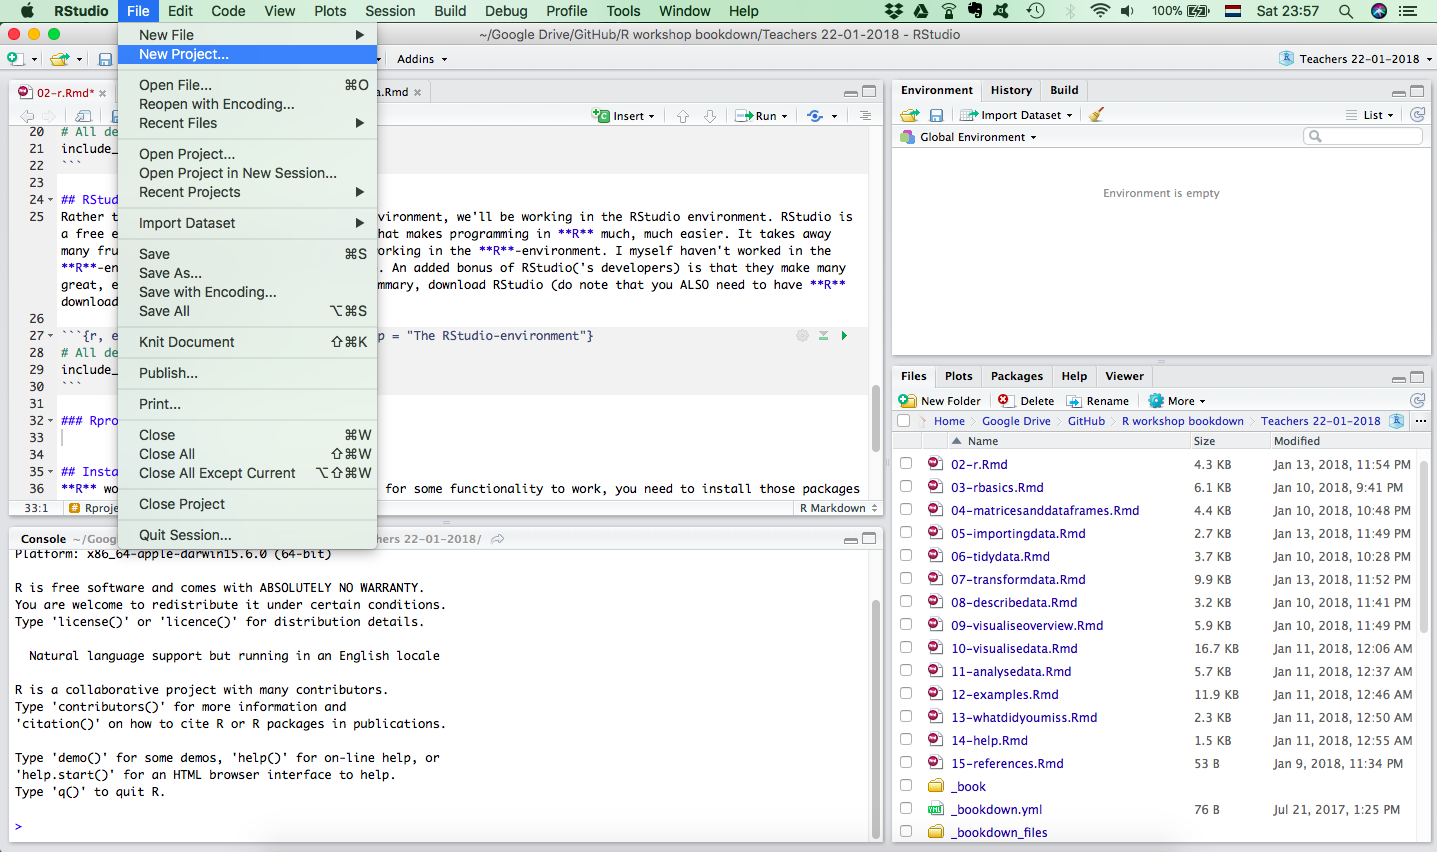1437x852 pixels.
Task: Open _bookdown.yml file link
Action: [996, 809]
